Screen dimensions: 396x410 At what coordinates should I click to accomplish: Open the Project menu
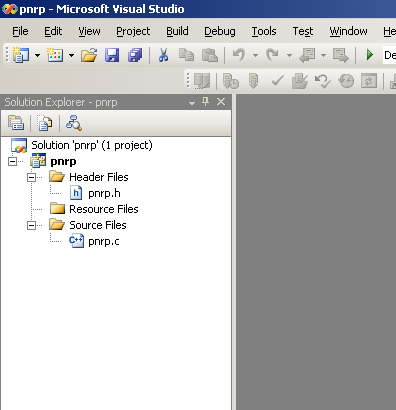[133, 31]
